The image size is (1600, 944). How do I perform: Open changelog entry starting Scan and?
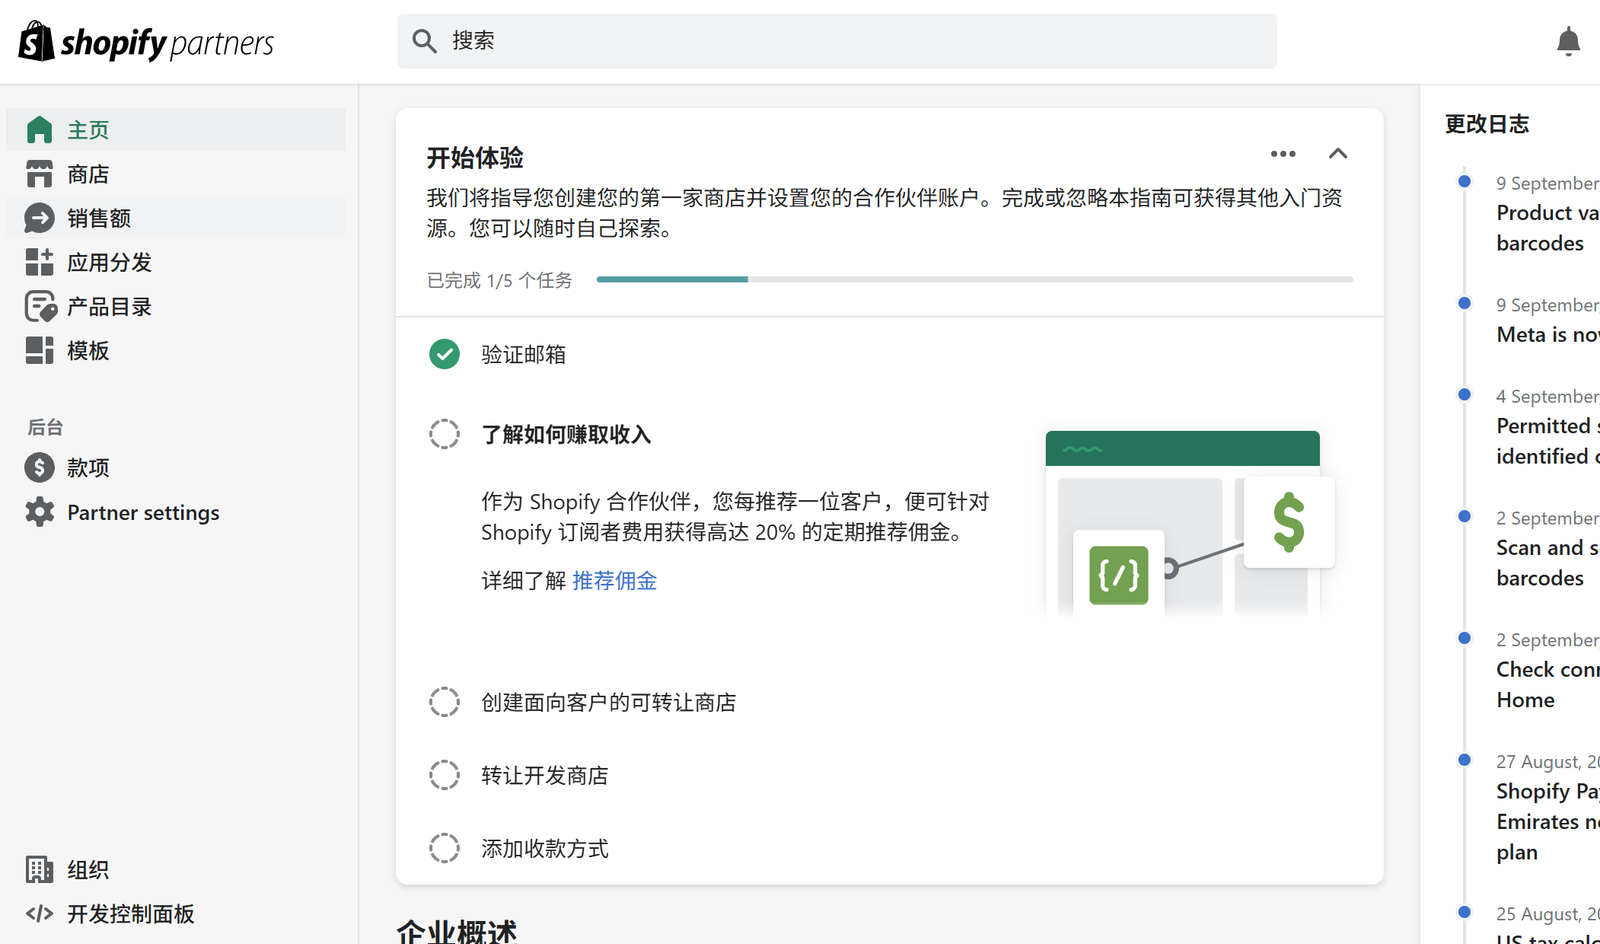click(x=1547, y=563)
